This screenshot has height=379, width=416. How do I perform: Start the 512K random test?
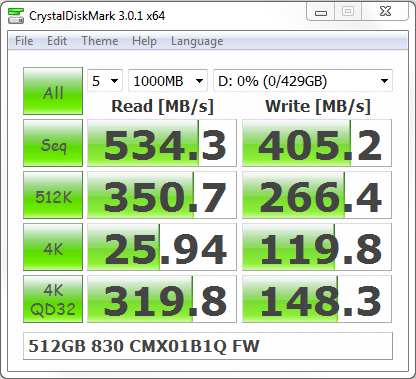53,195
